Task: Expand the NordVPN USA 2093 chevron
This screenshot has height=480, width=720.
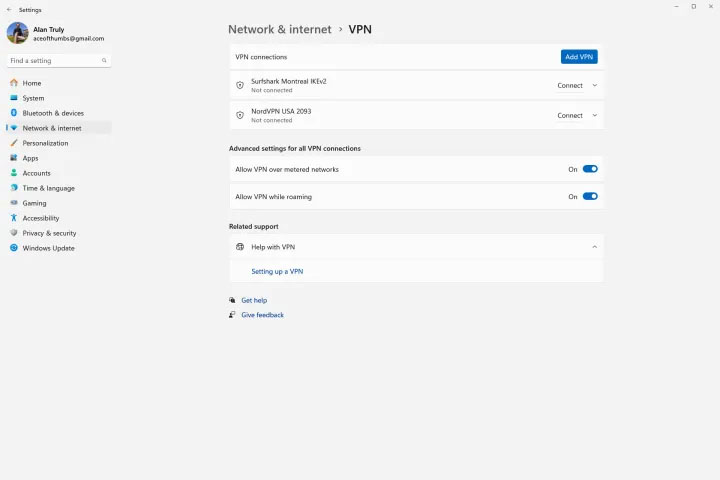Action: point(595,115)
